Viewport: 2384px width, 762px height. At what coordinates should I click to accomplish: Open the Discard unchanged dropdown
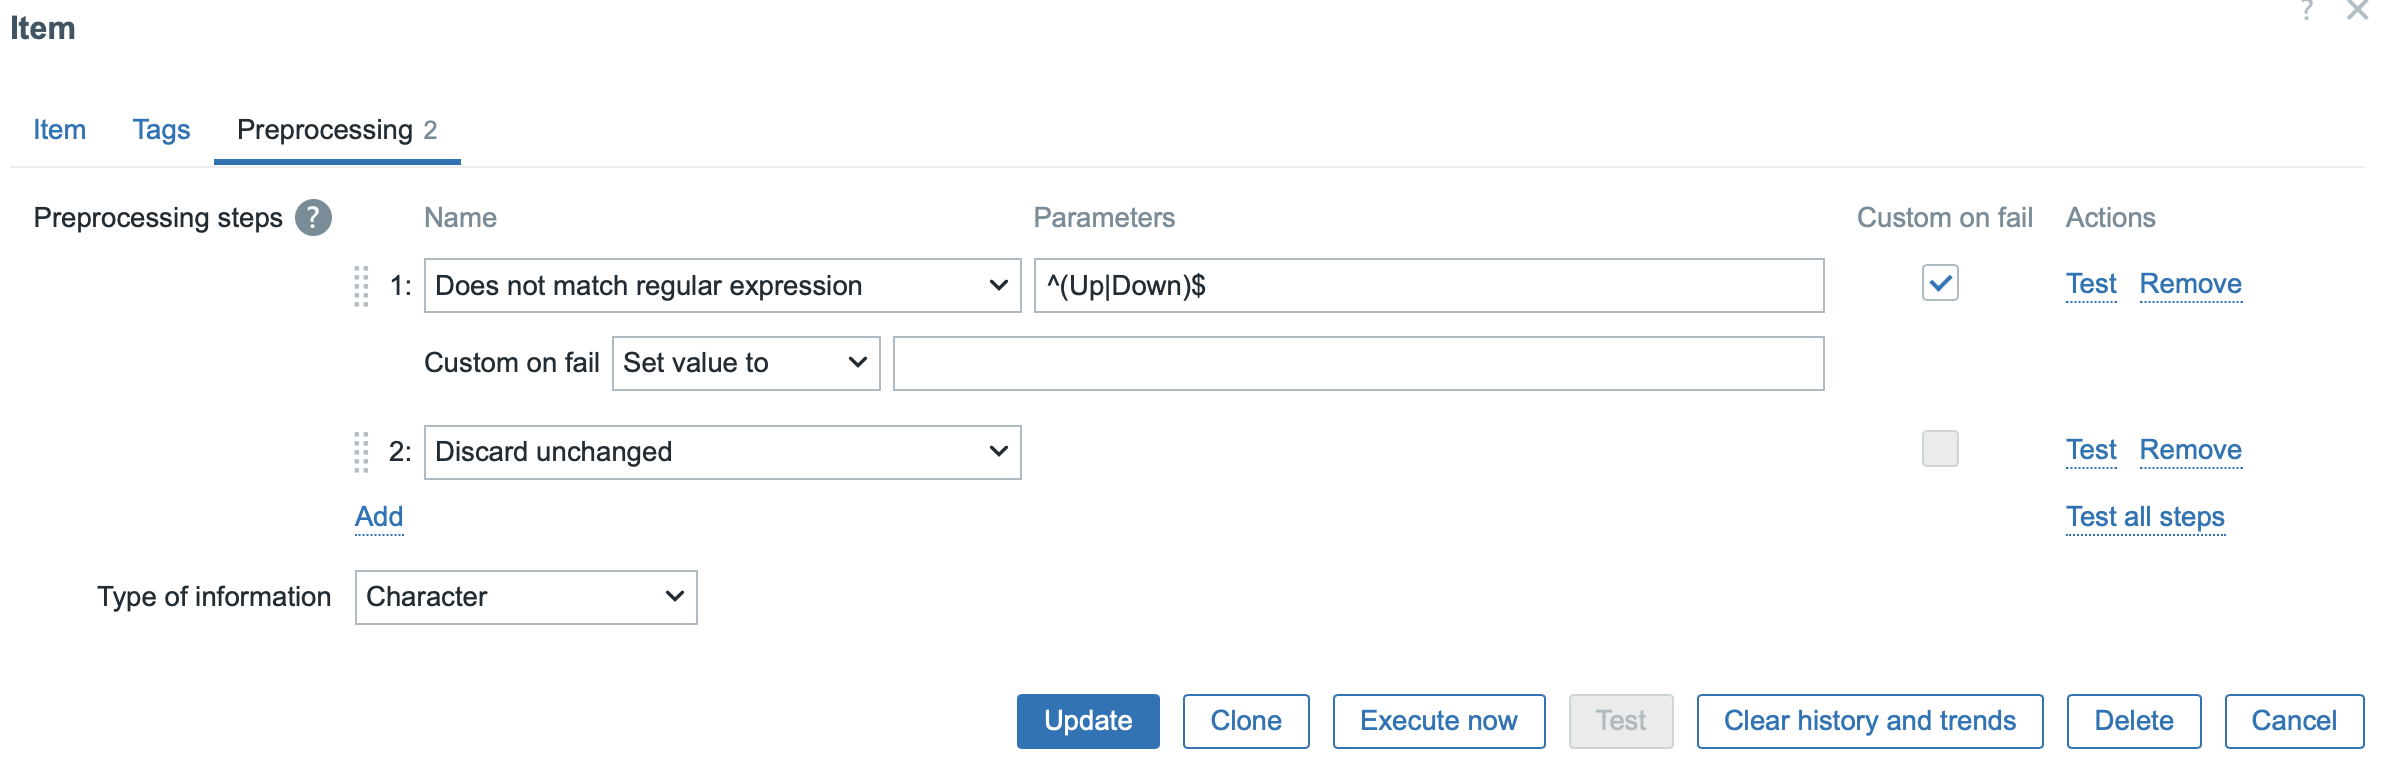(722, 452)
